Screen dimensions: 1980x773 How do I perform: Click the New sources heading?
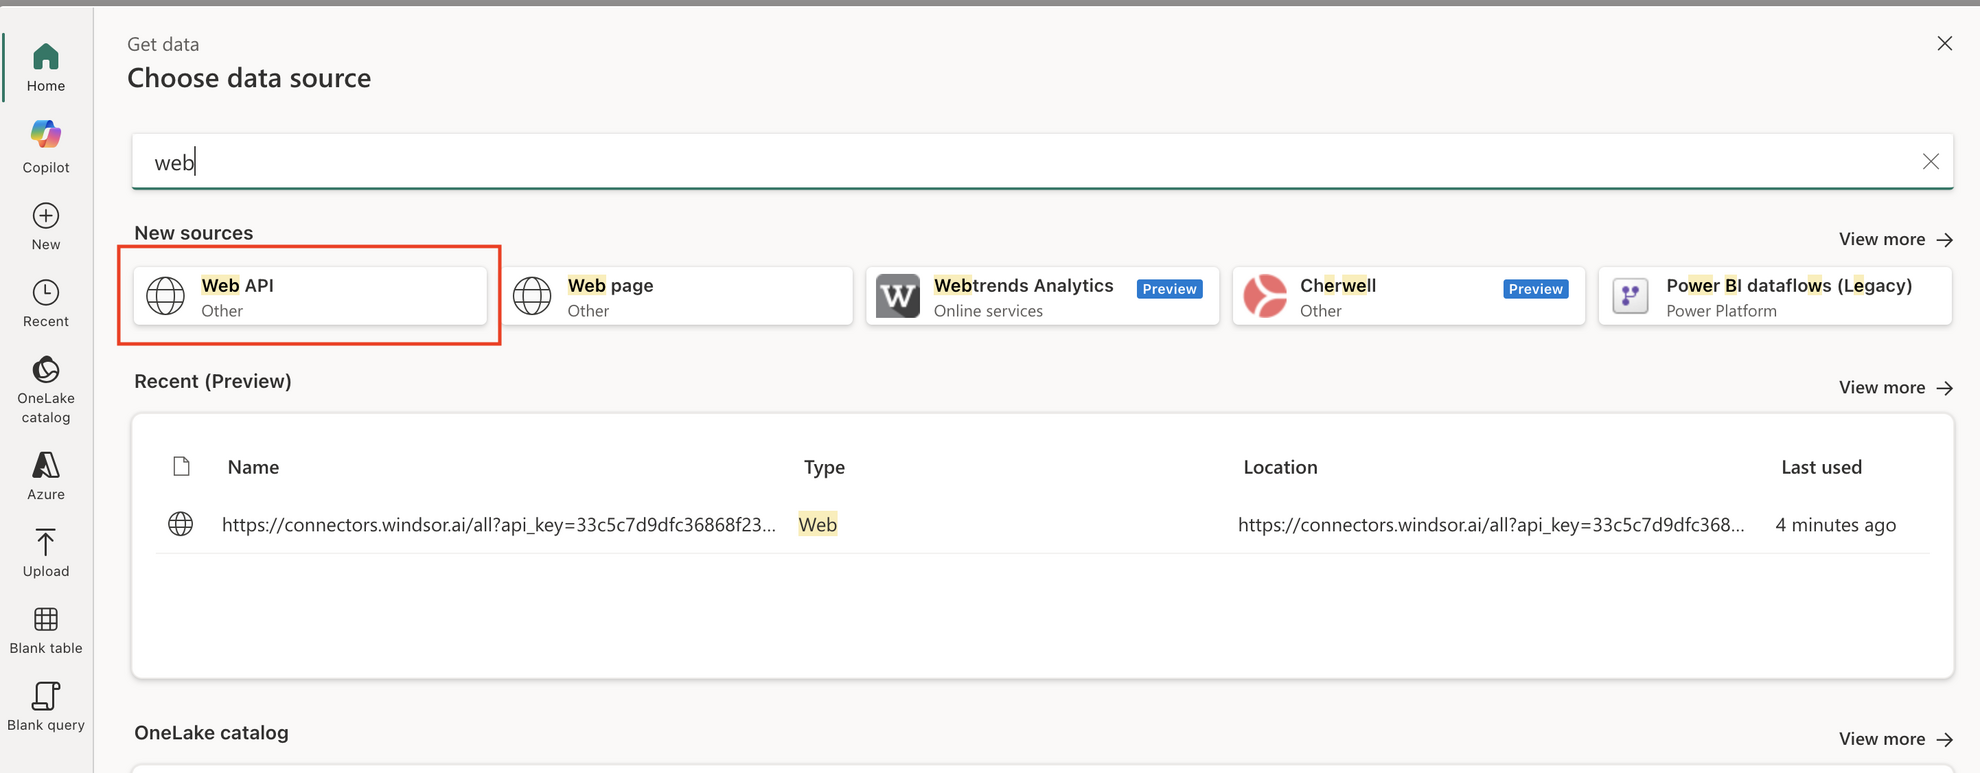pos(194,233)
